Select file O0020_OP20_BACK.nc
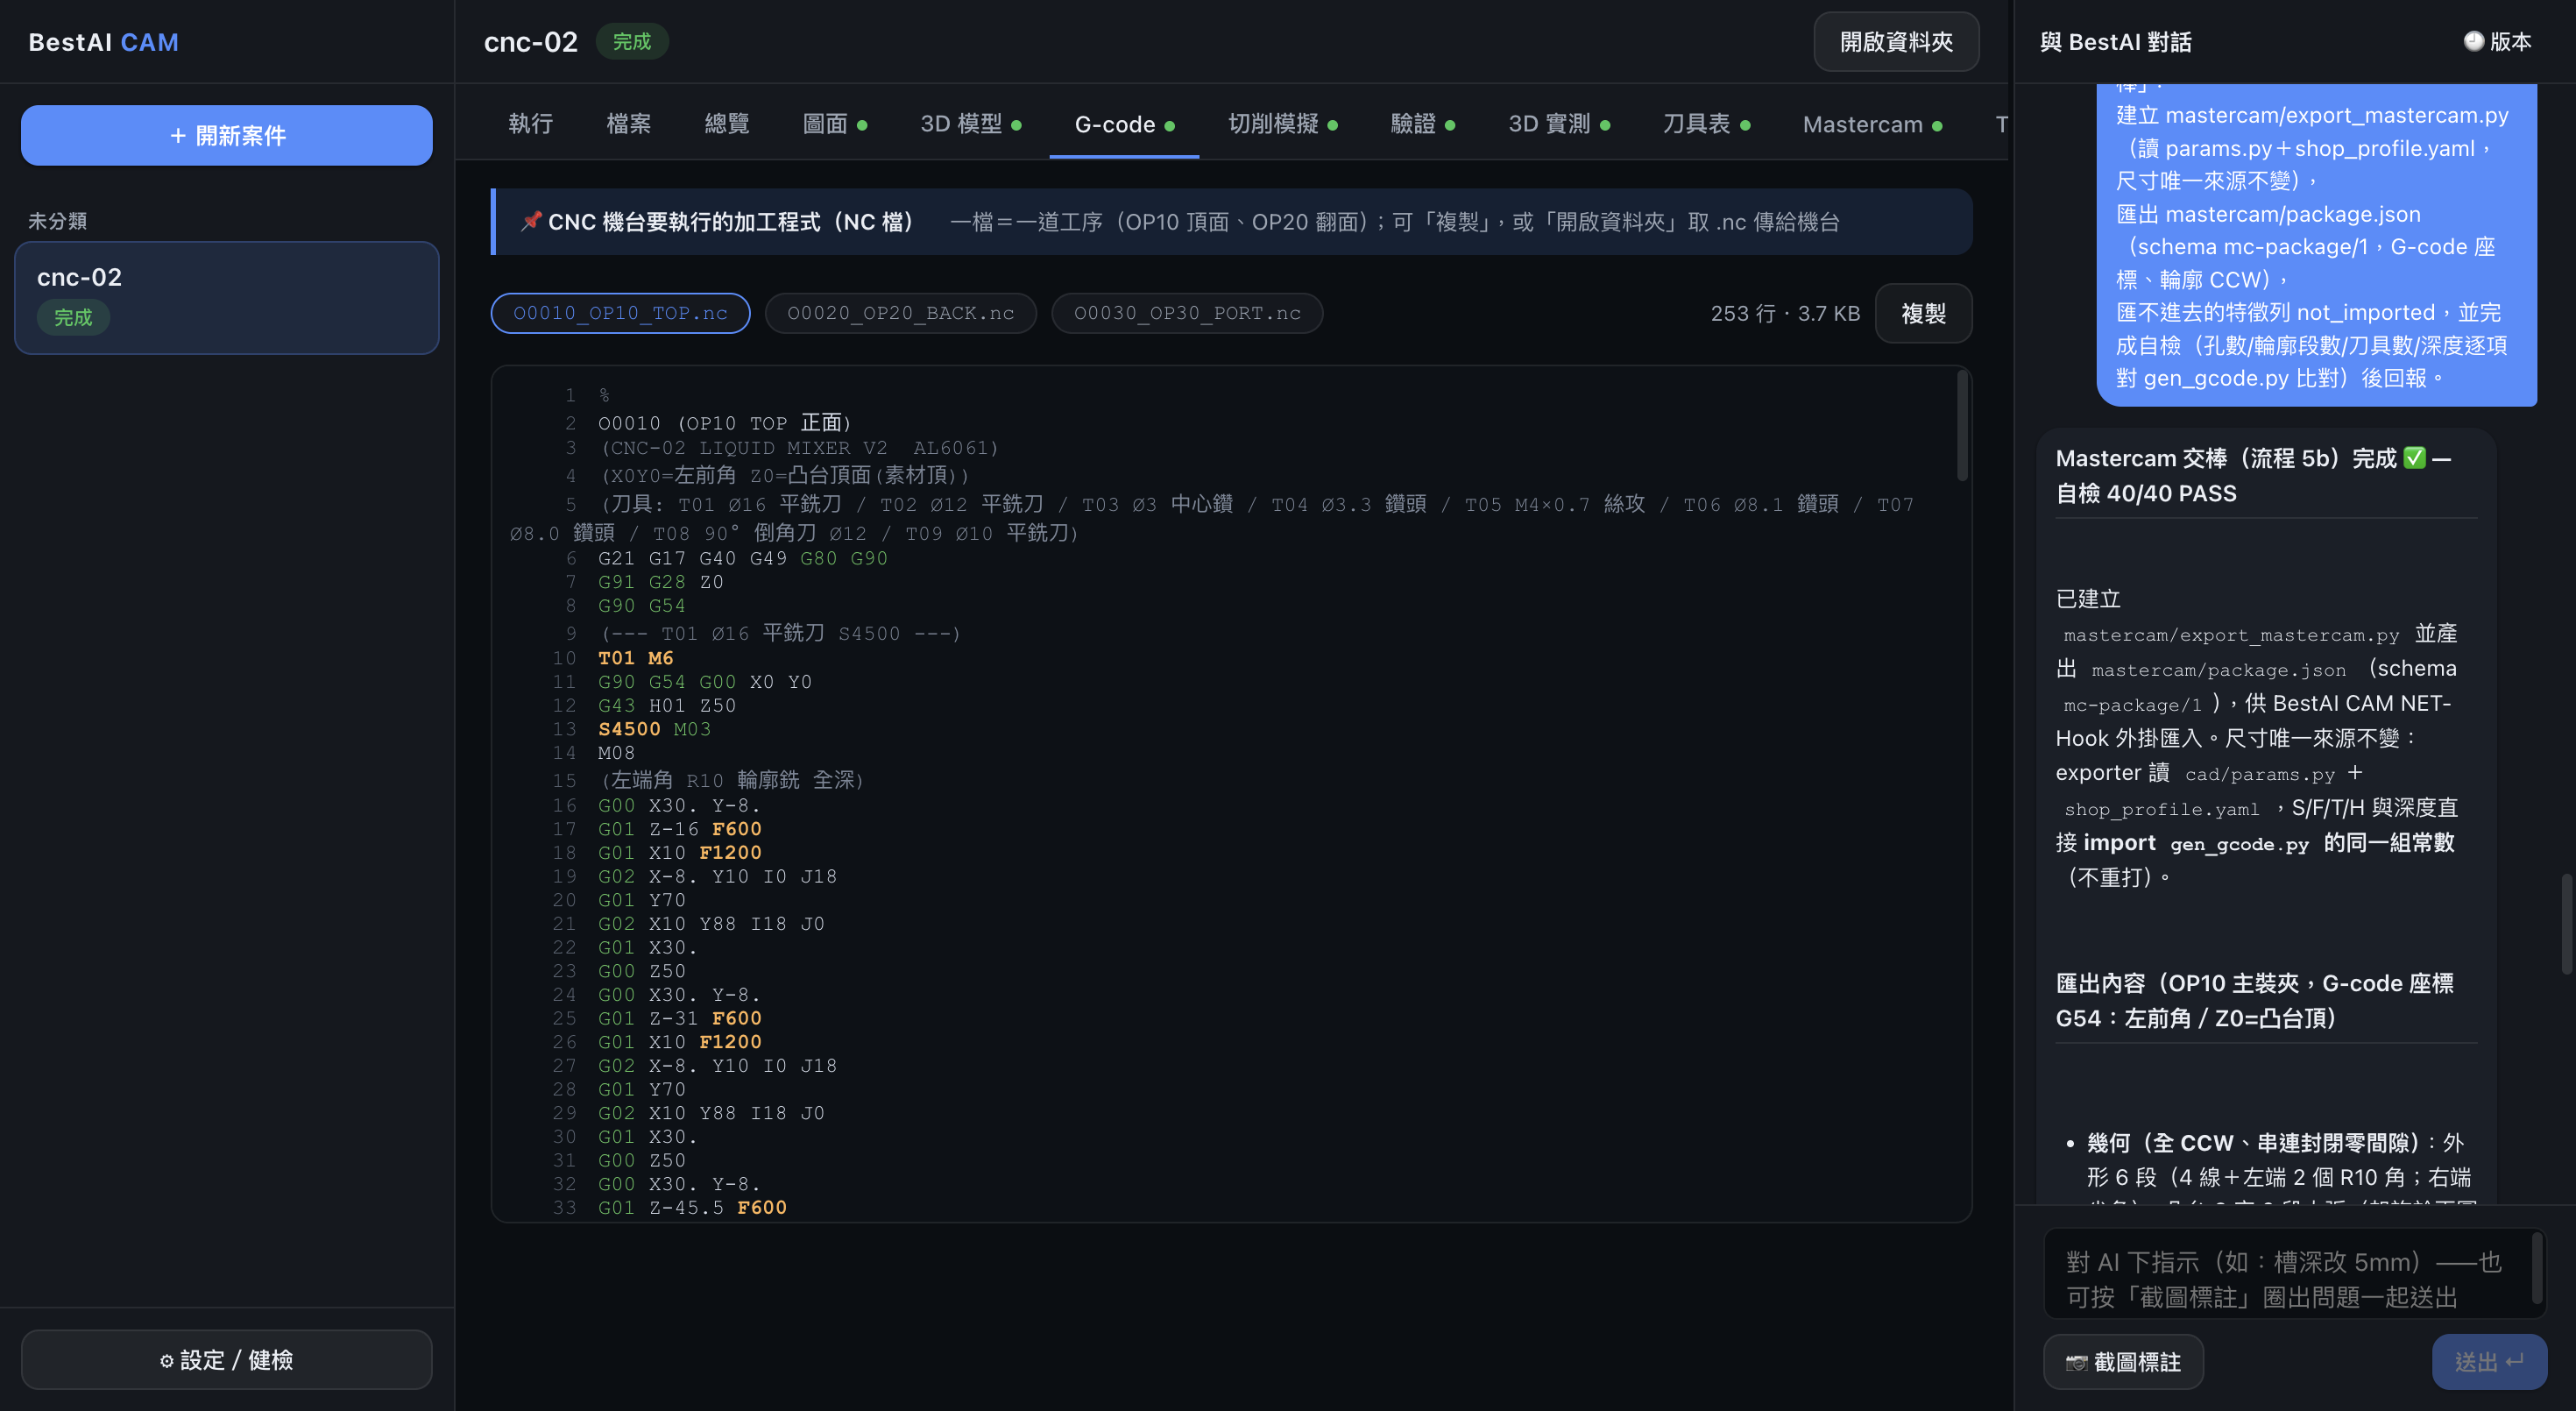 (x=900, y=313)
